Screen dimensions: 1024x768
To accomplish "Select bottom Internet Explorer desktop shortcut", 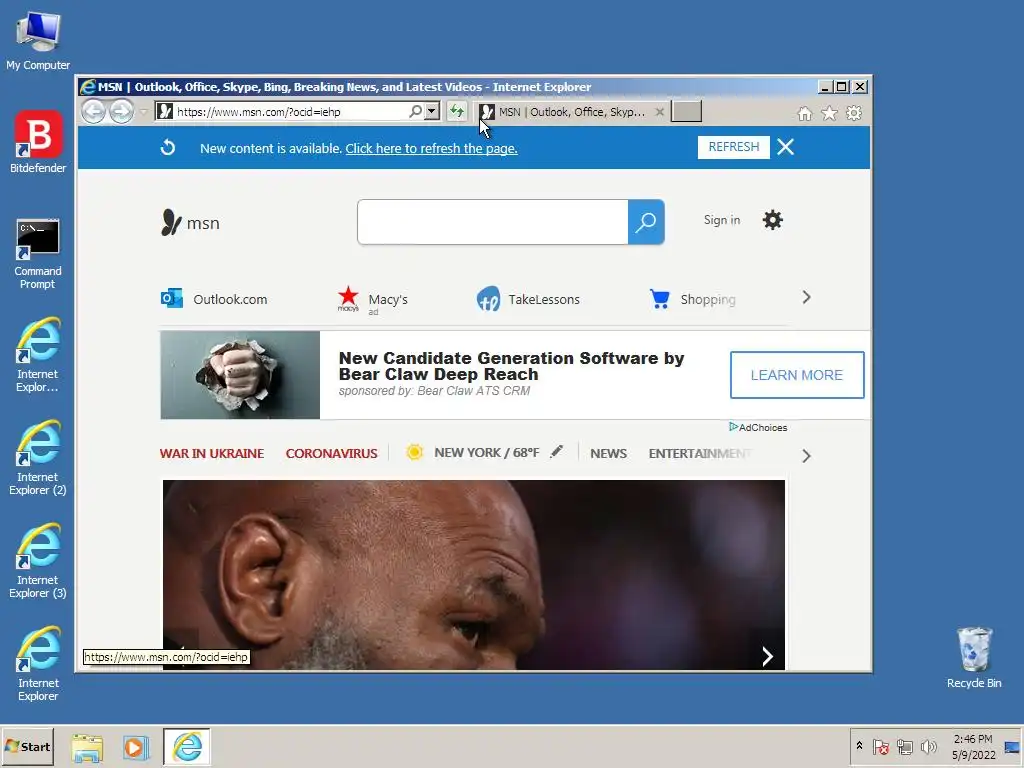I will (x=38, y=664).
